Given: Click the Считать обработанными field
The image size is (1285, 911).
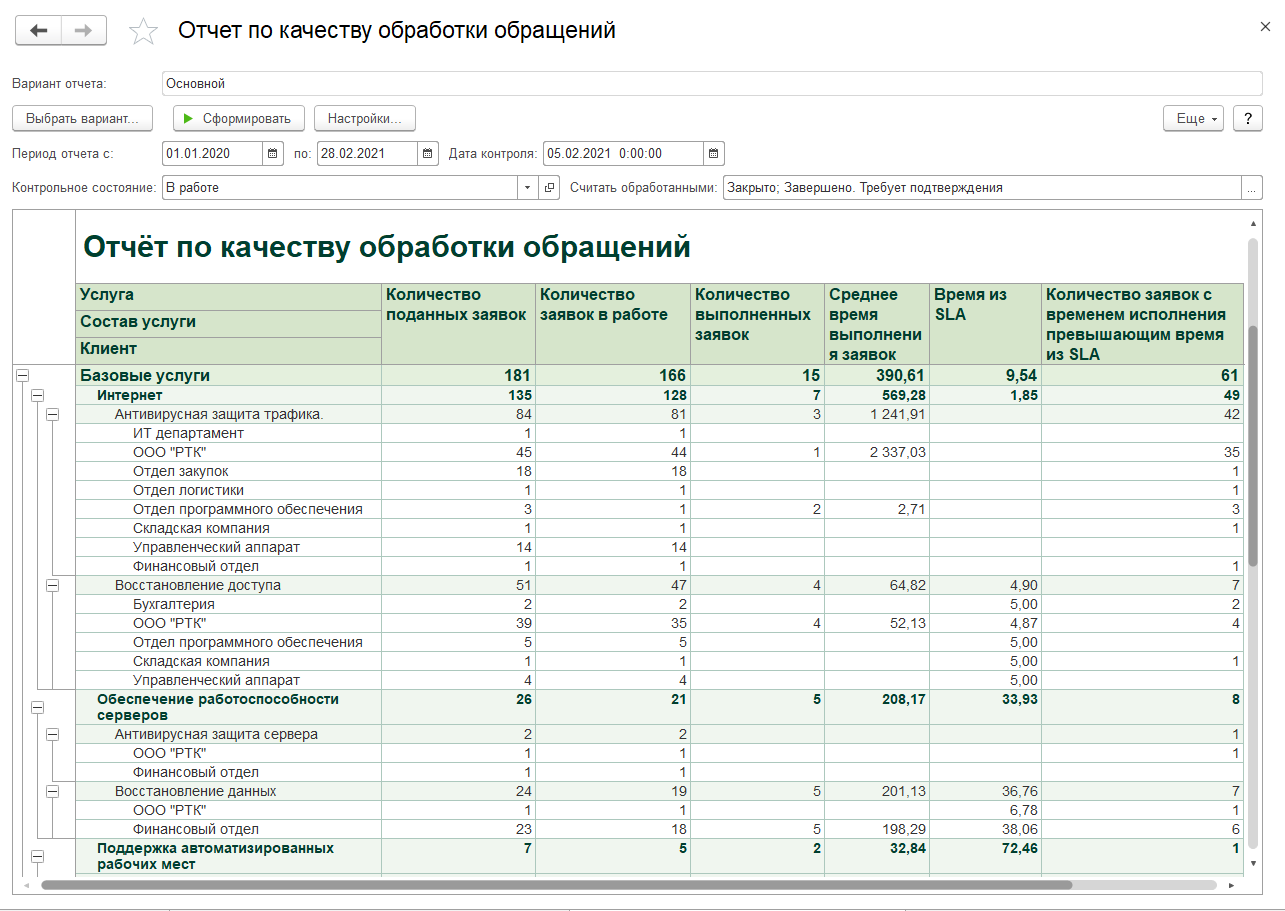Looking at the screenshot, I should [x=982, y=188].
